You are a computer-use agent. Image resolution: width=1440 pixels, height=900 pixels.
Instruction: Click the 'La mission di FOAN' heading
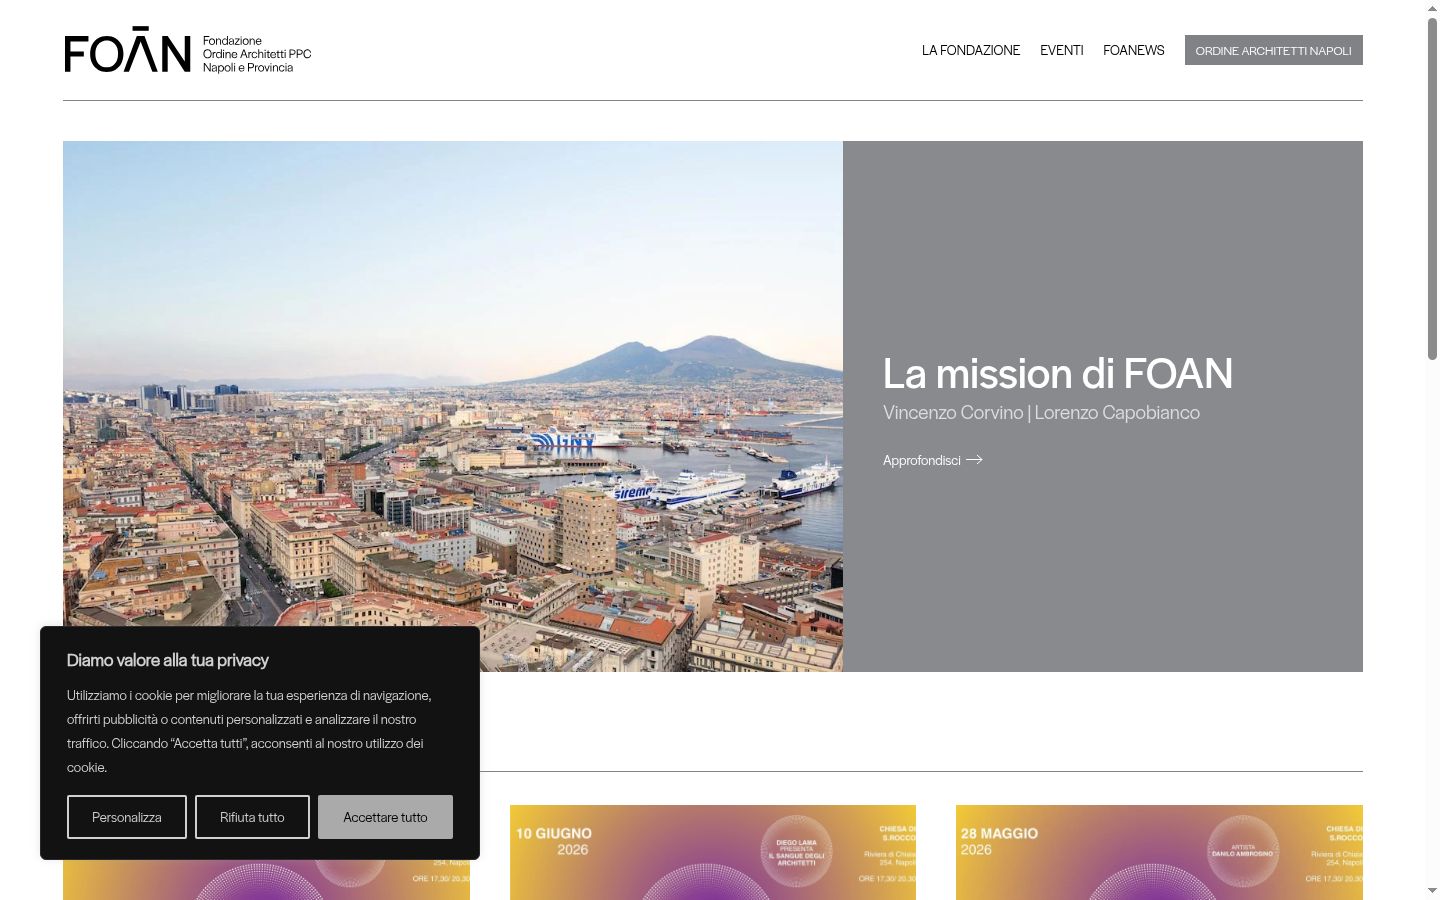pos(1058,373)
